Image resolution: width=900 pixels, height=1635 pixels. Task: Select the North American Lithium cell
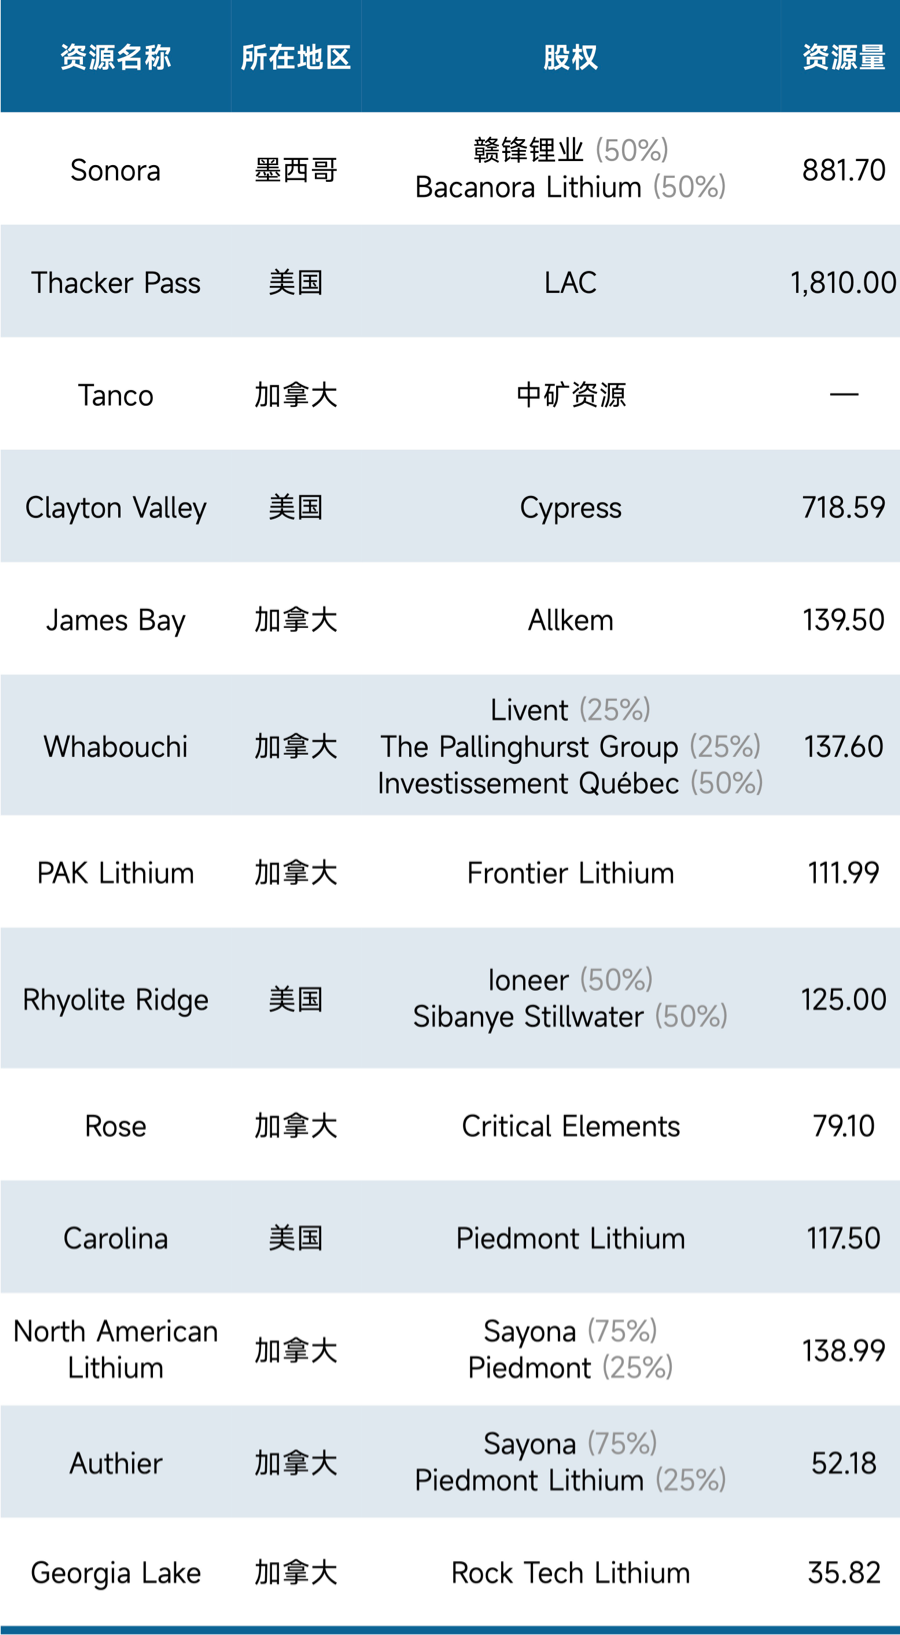pos(115,1349)
